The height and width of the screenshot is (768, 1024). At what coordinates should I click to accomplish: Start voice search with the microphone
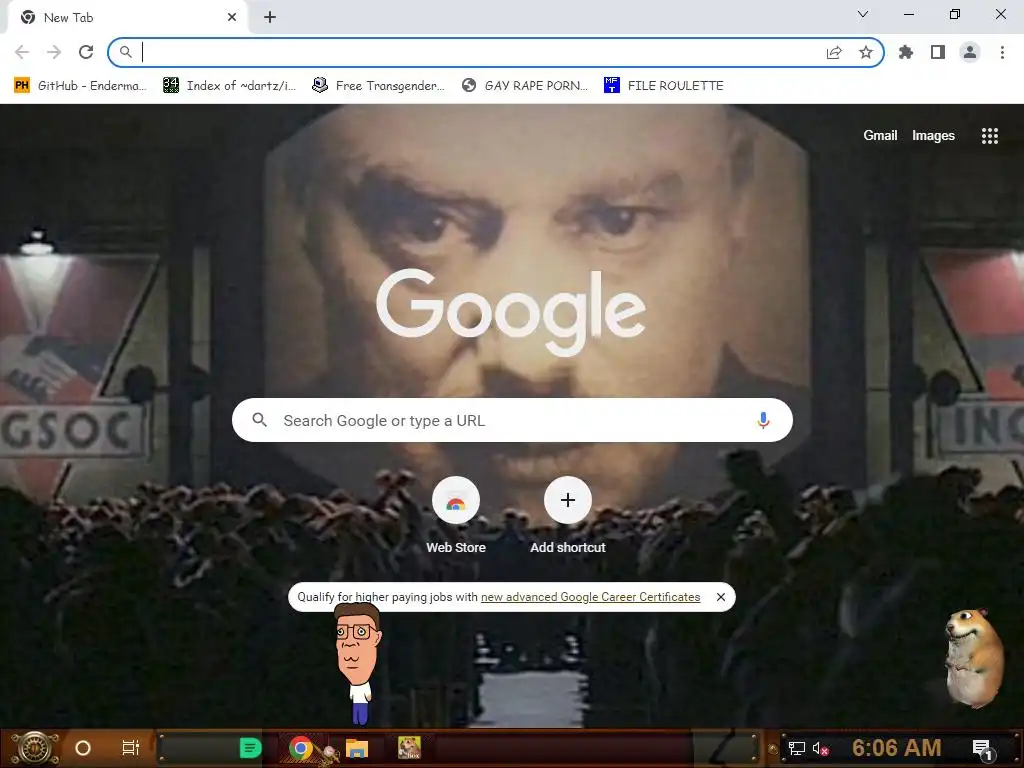click(x=763, y=420)
